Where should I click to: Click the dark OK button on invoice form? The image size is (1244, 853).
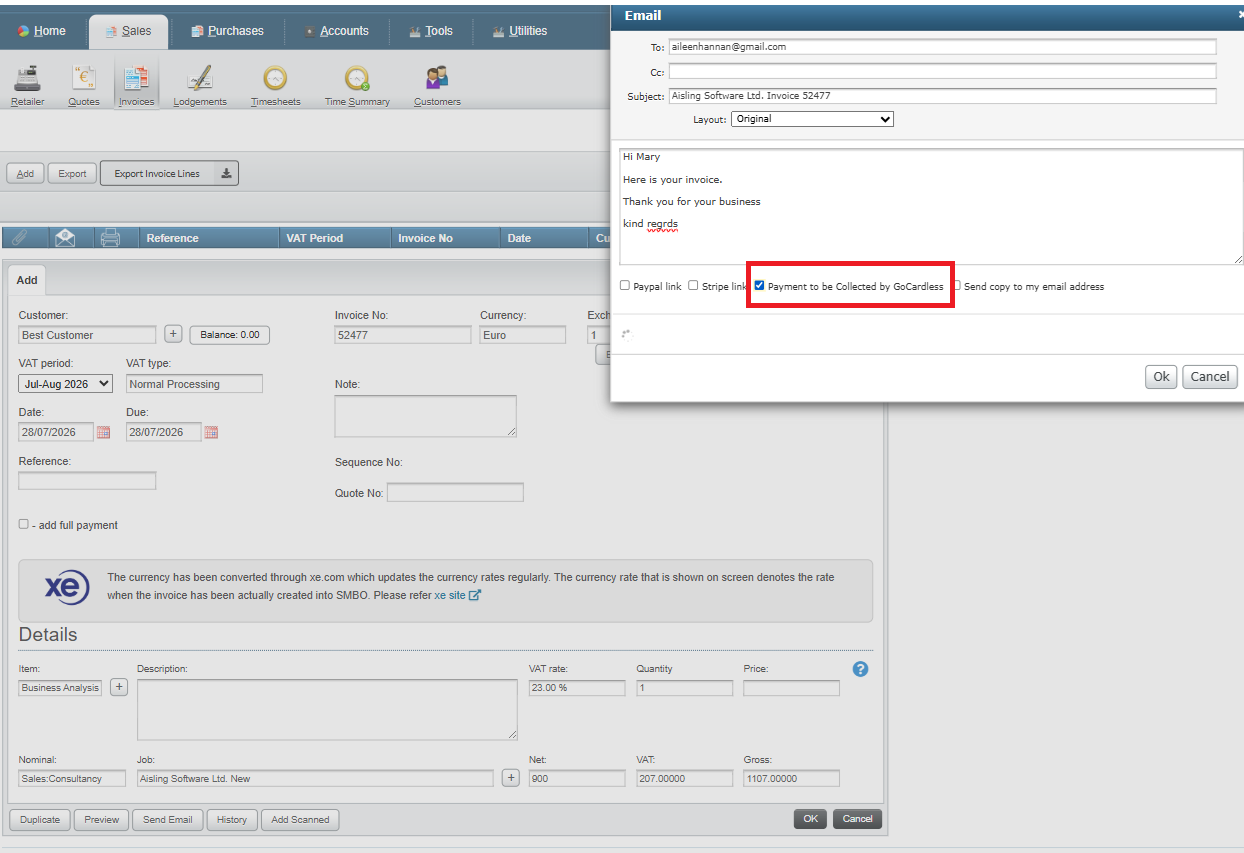pyautogui.click(x=810, y=819)
